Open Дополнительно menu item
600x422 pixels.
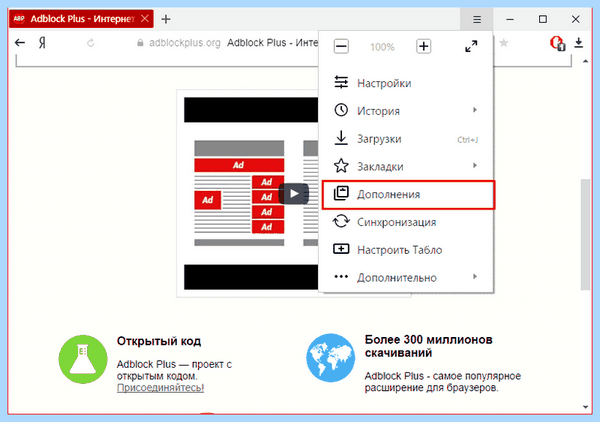click(407, 277)
